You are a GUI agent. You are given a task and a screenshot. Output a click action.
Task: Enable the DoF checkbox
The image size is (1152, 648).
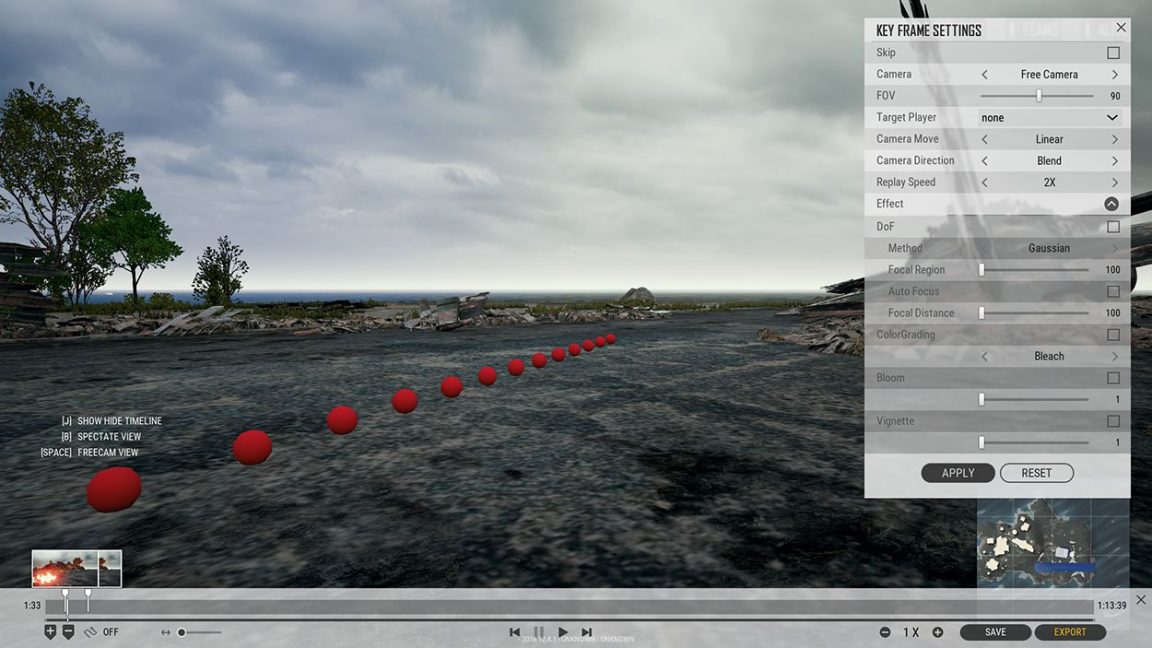[x=1113, y=227]
